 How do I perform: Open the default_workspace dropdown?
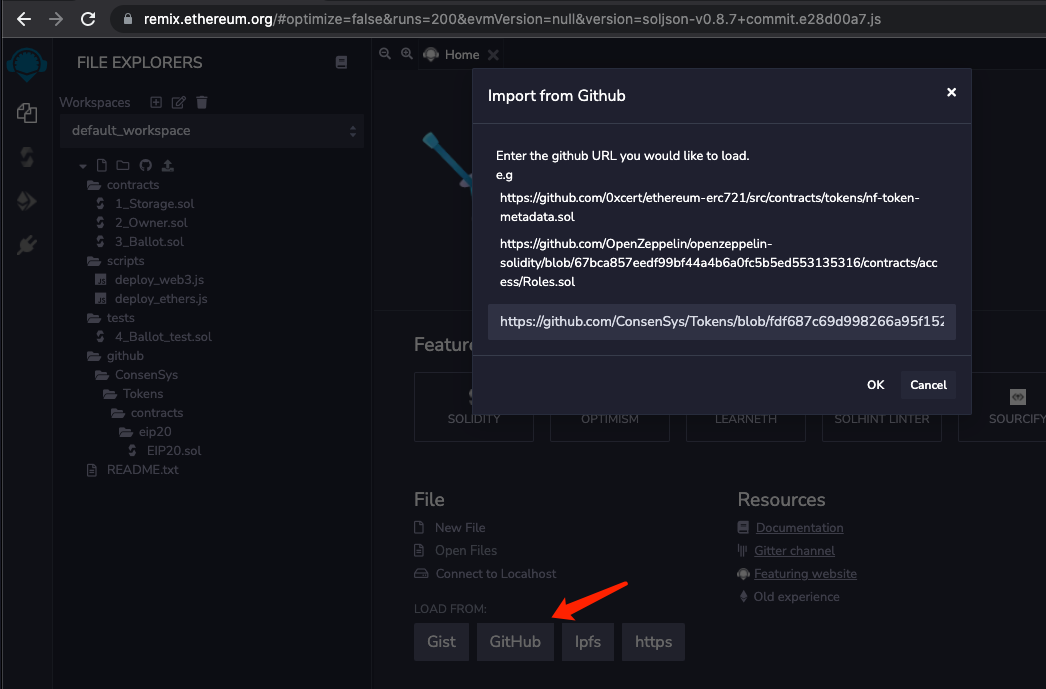(212, 131)
